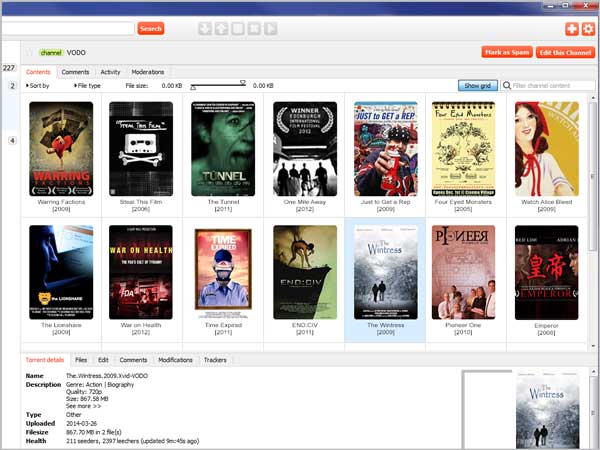Select the Torrent details tab
Viewport: 600px width, 450px height.
[x=45, y=360]
